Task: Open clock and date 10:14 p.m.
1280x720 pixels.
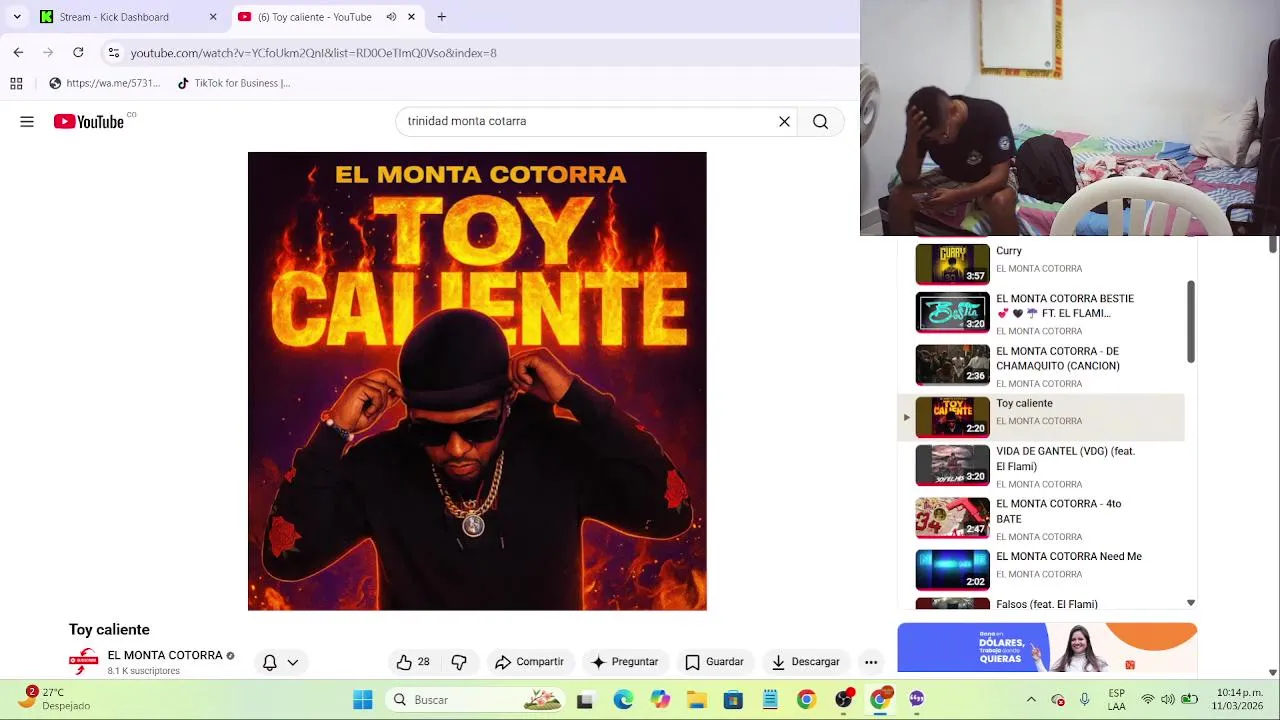Action: click(x=1239, y=699)
